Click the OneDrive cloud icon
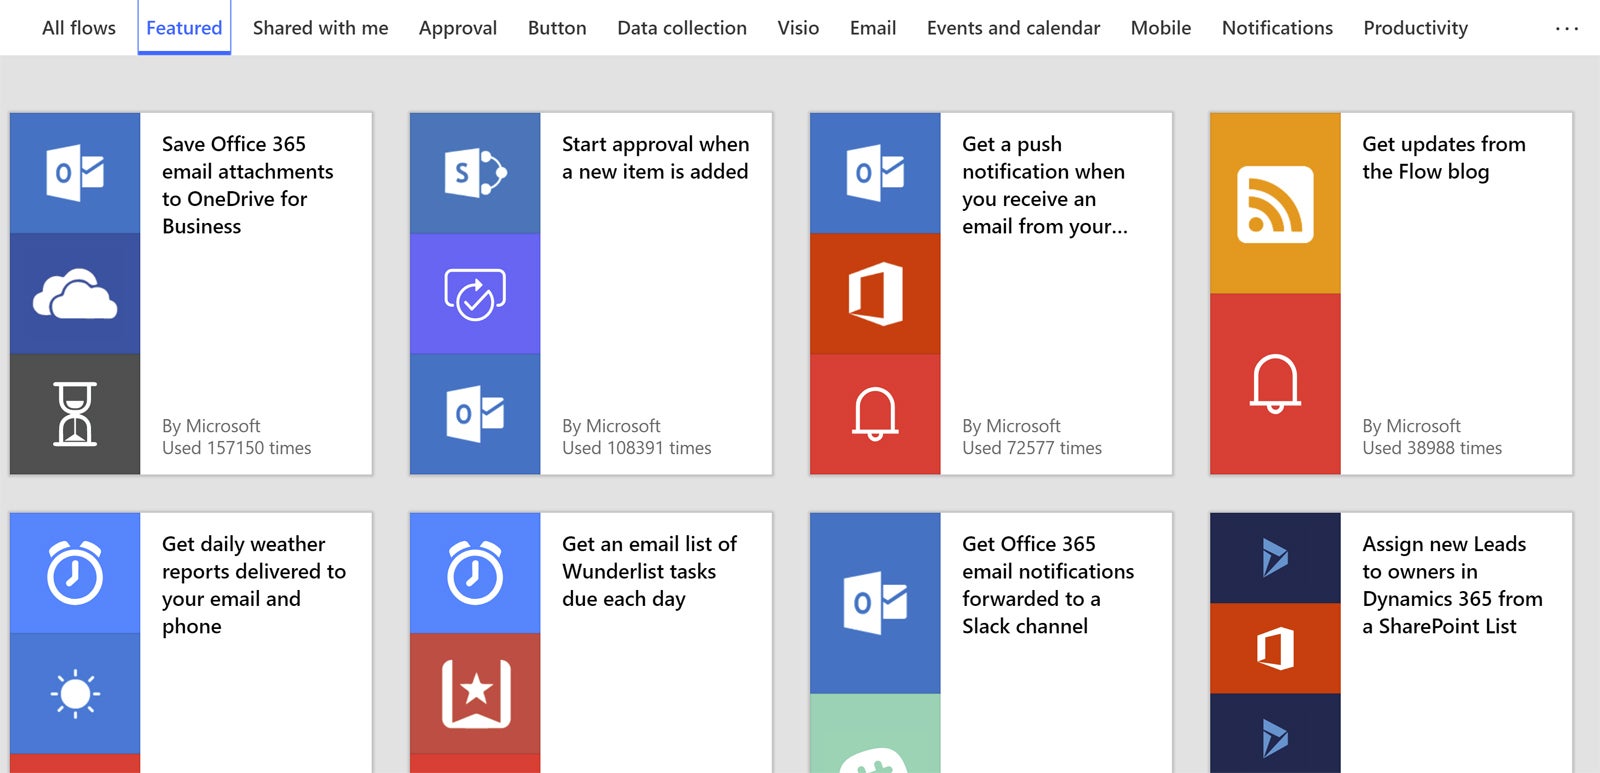 pos(75,294)
